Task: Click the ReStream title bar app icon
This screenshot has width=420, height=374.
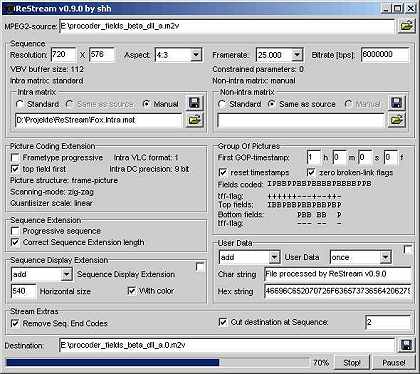Action: (x=9, y=8)
